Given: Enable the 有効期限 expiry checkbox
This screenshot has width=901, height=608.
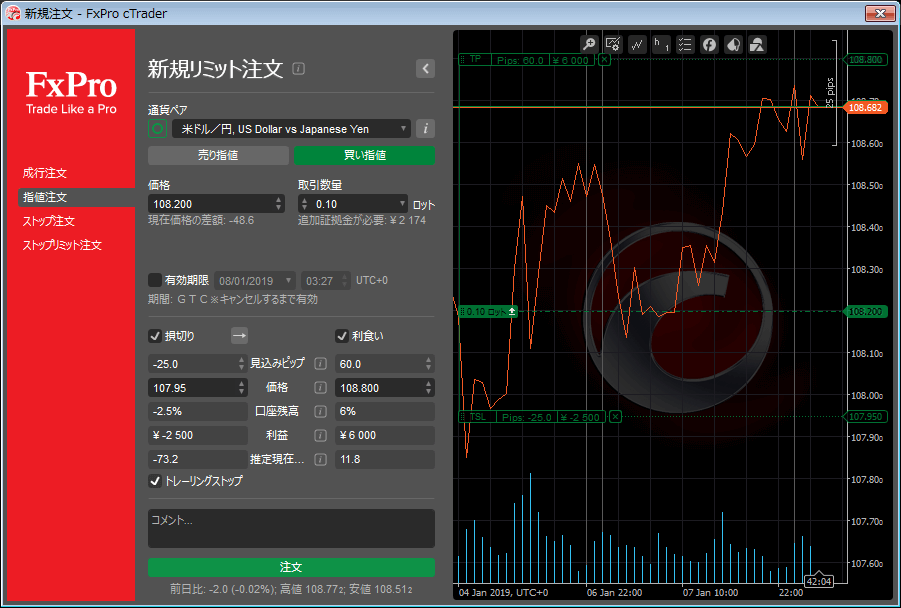Looking at the screenshot, I should [x=155, y=280].
